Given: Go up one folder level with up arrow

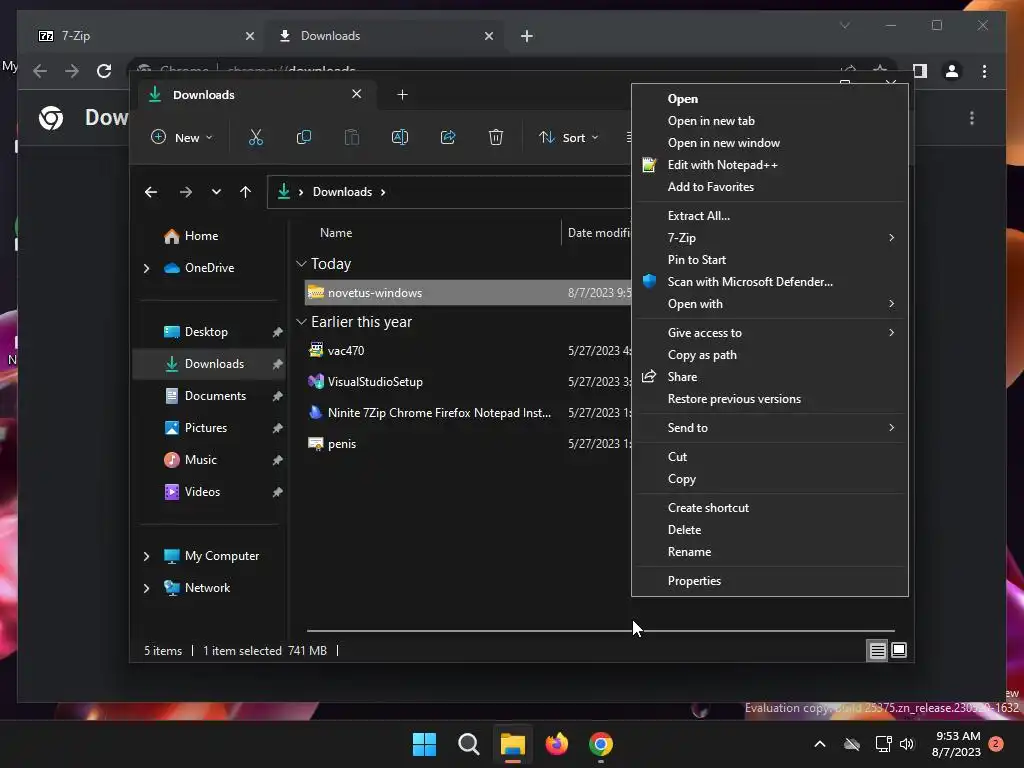Looking at the screenshot, I should coord(246,192).
